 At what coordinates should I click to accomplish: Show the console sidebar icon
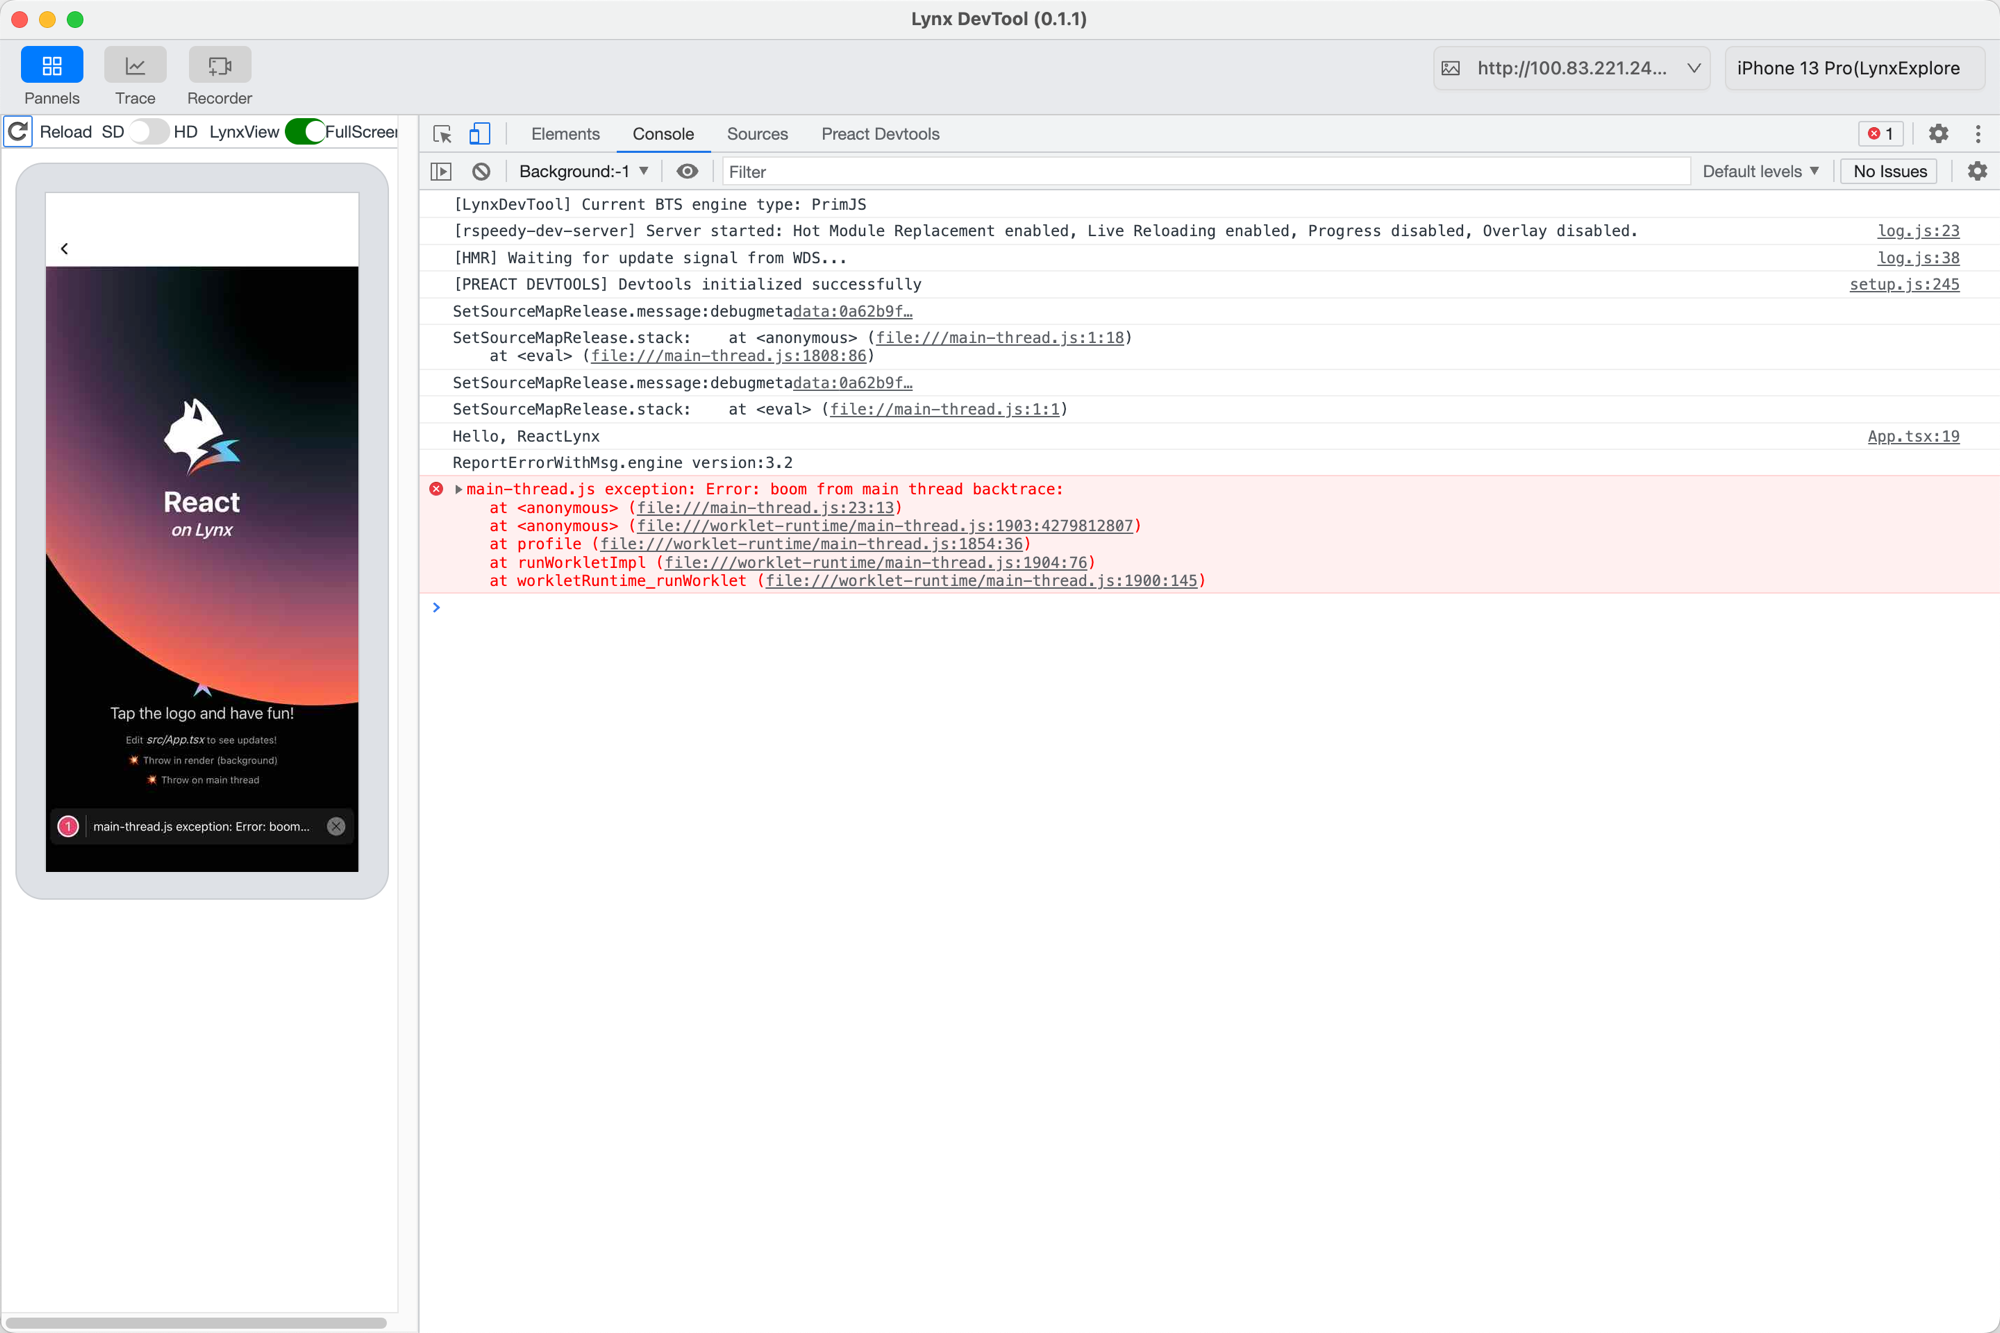(x=441, y=172)
